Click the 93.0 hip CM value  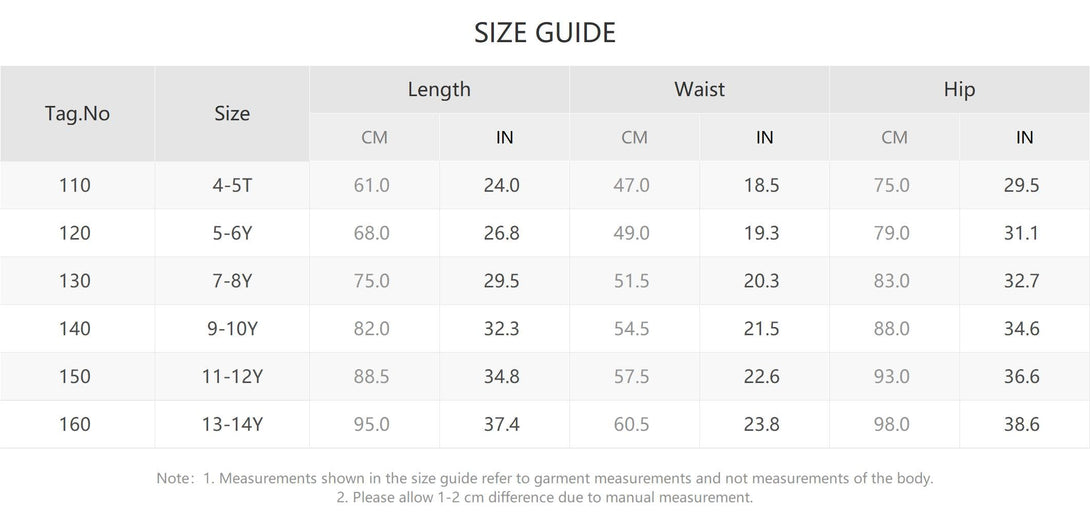point(891,377)
